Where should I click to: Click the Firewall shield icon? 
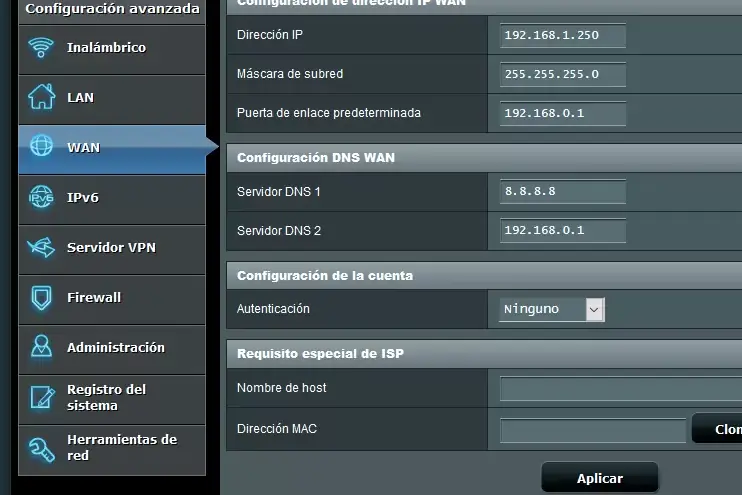click(42, 298)
